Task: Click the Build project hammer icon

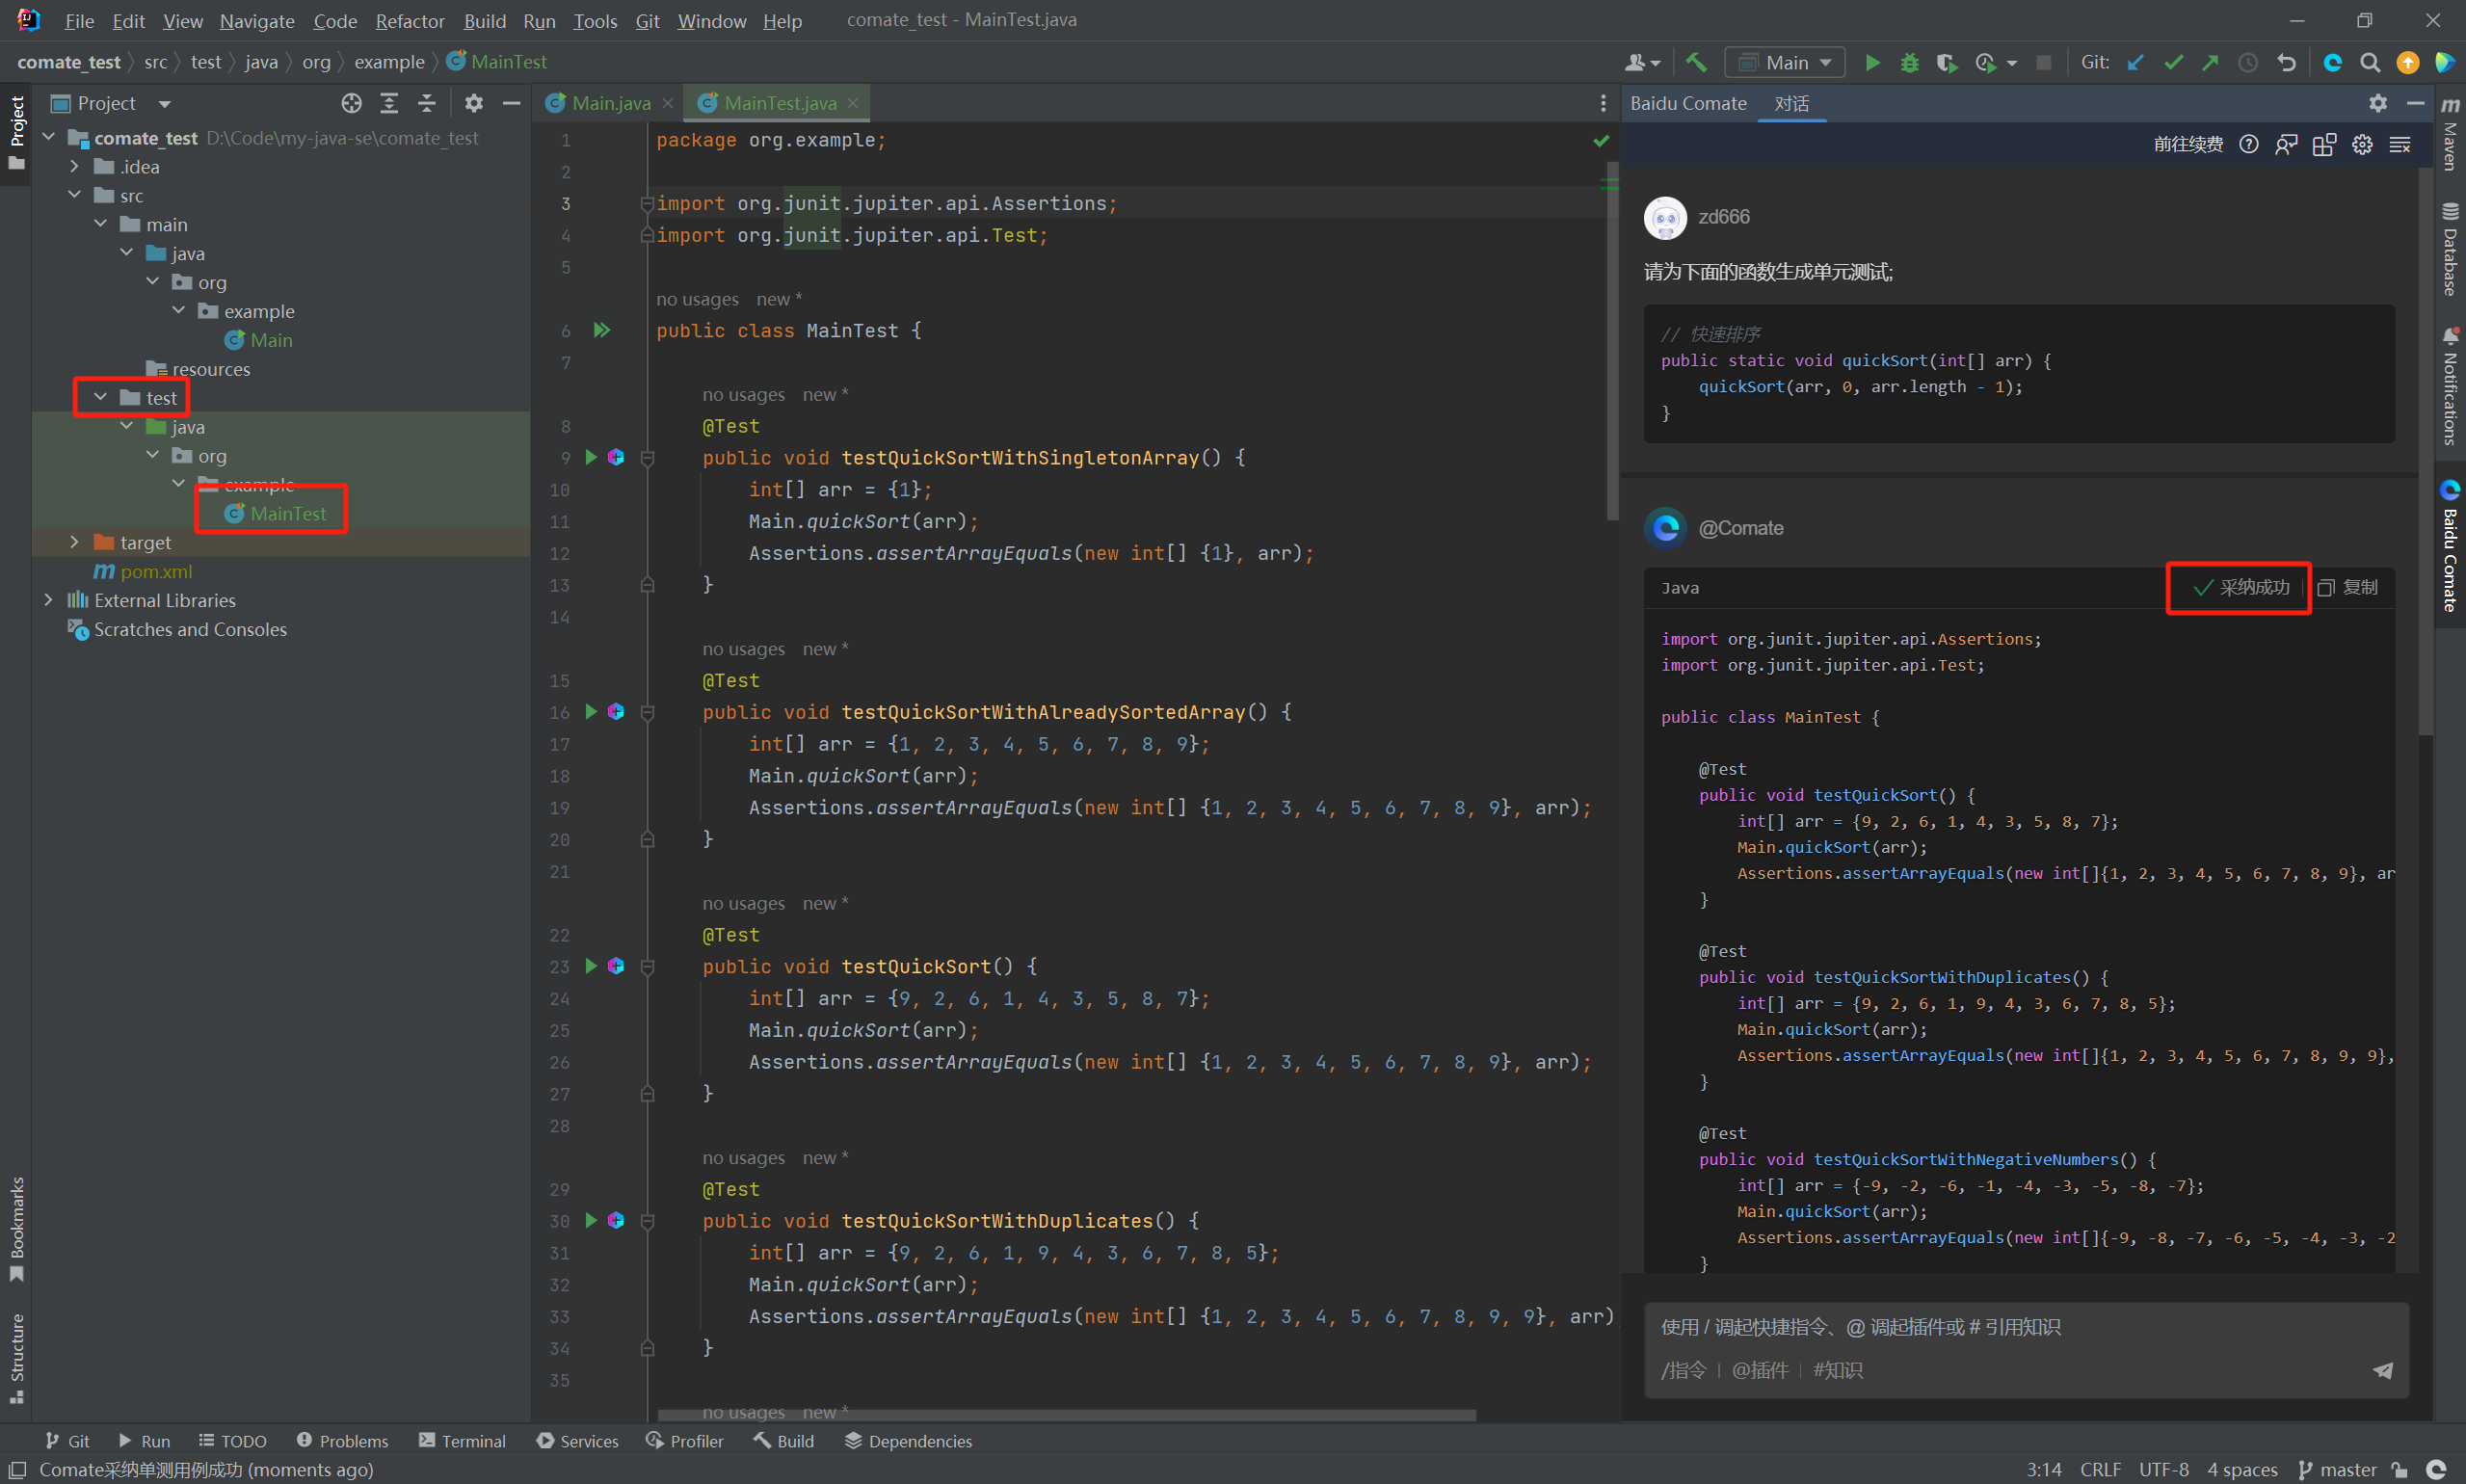Action: coord(1696,63)
